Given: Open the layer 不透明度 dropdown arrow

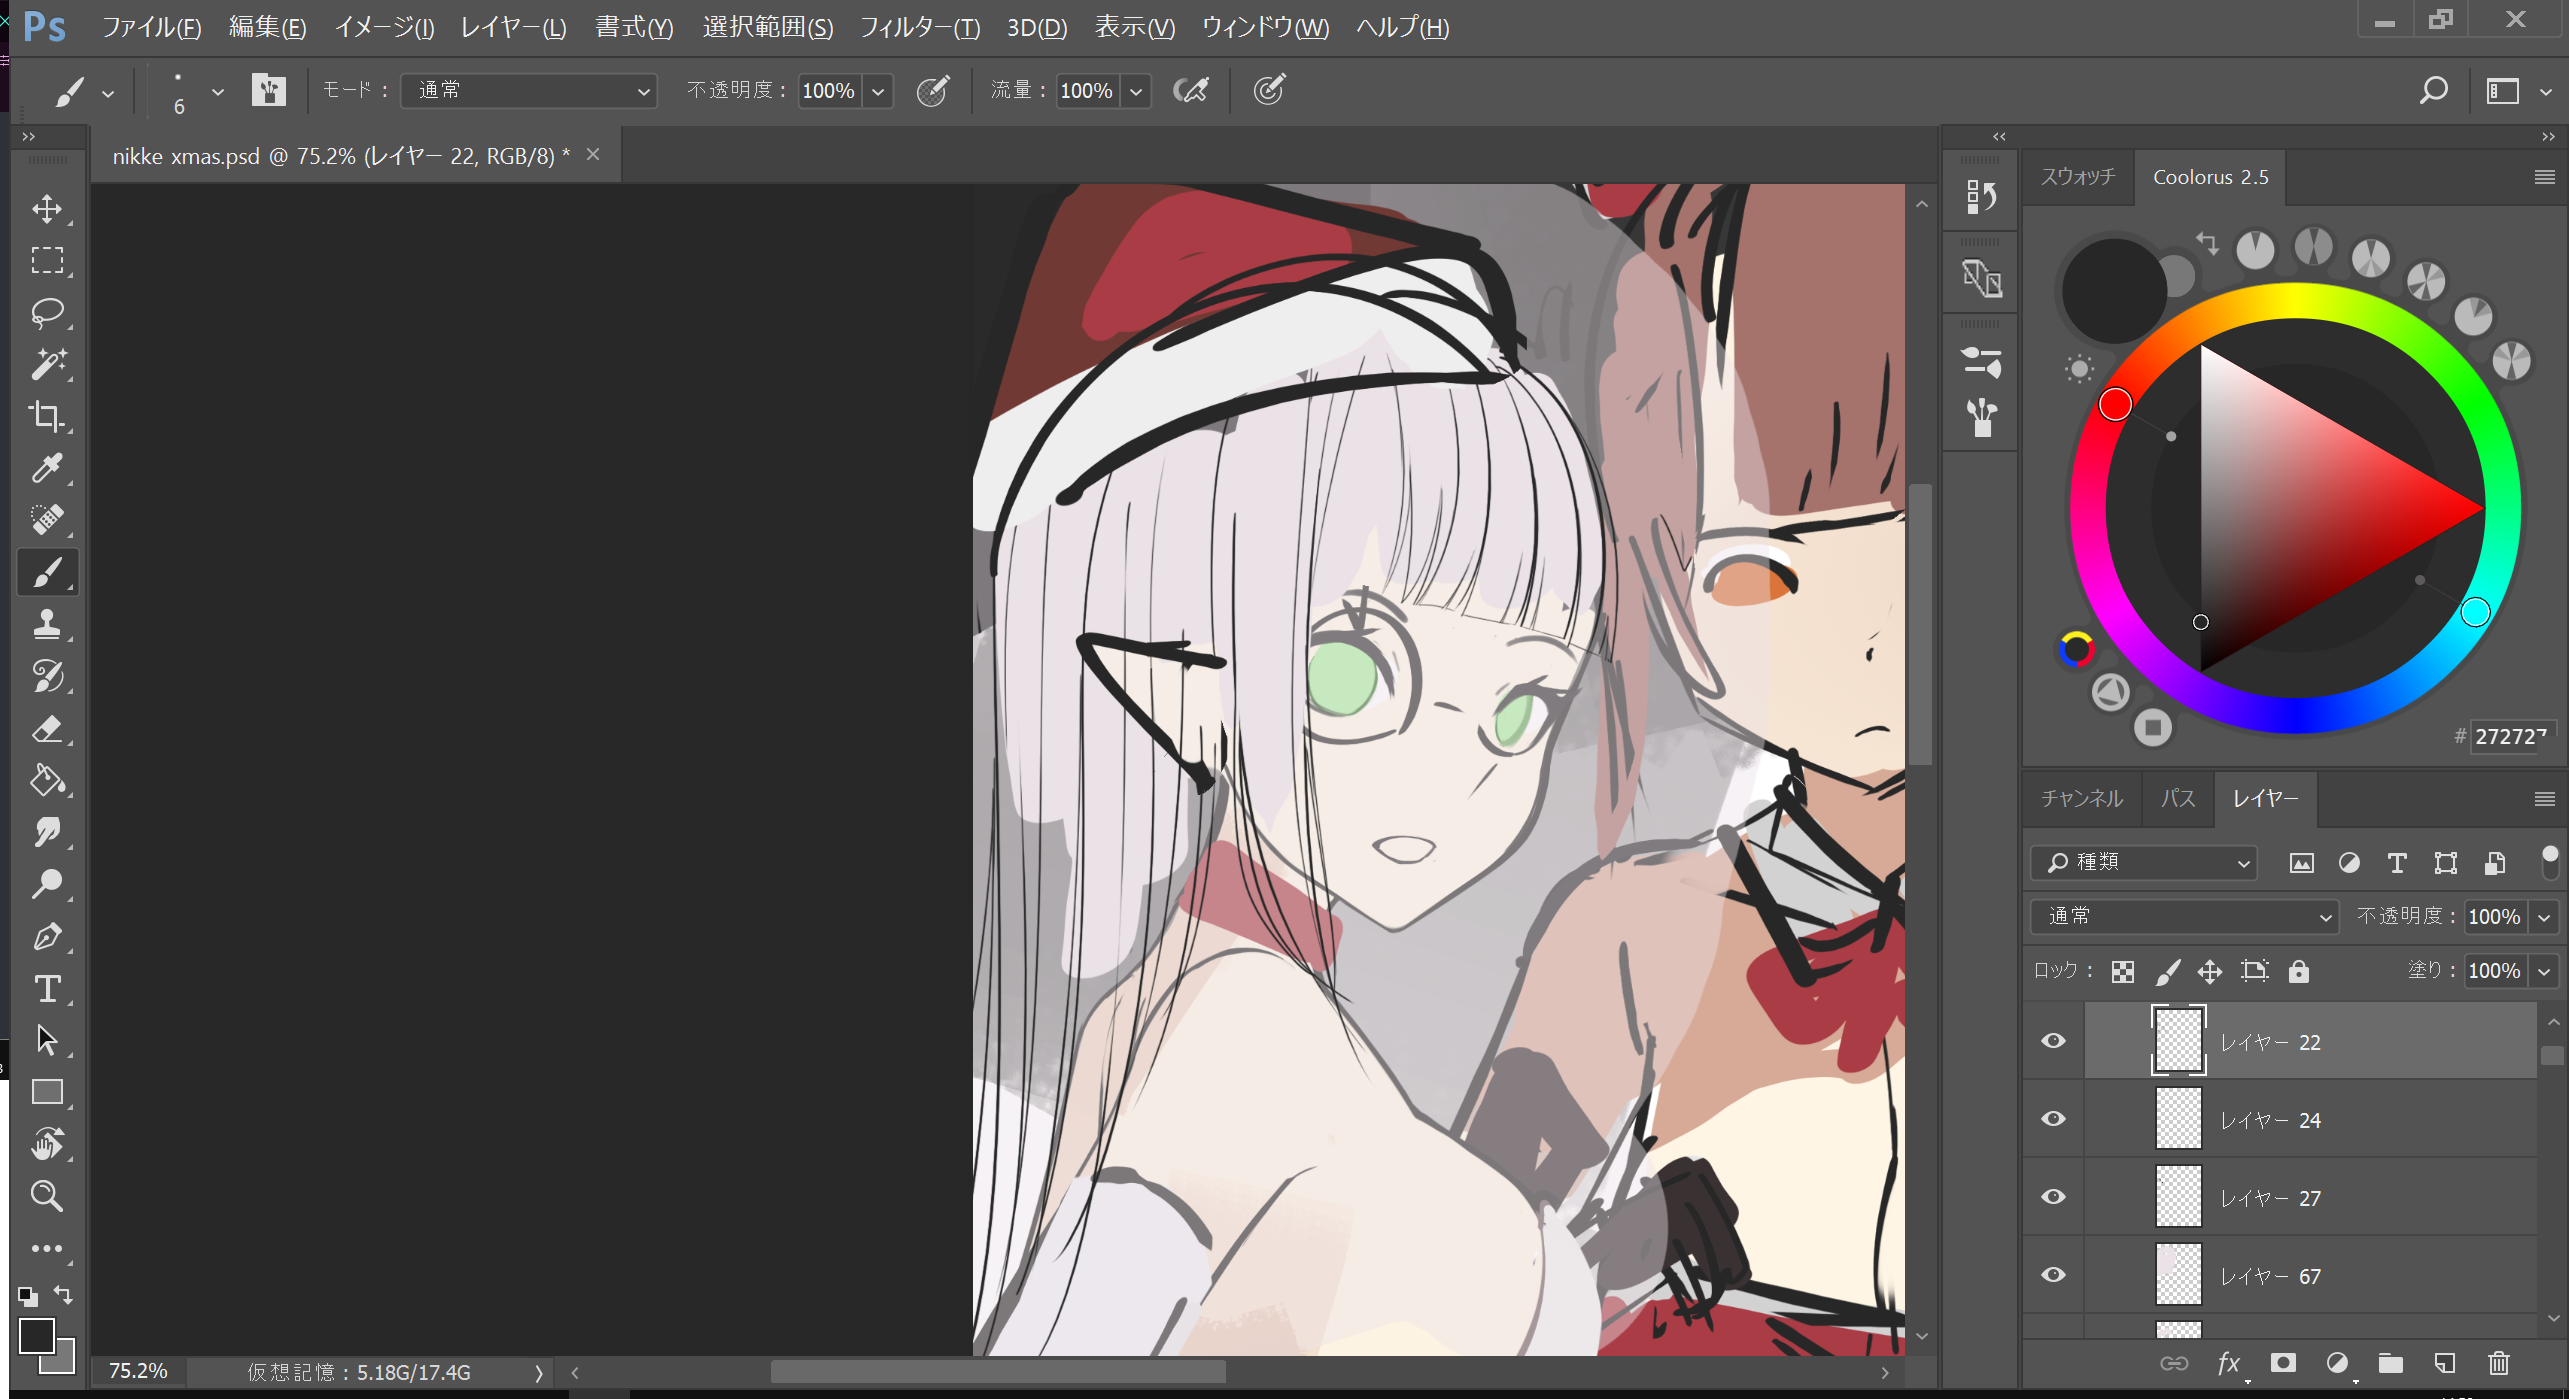Looking at the screenshot, I should click(x=2543, y=917).
